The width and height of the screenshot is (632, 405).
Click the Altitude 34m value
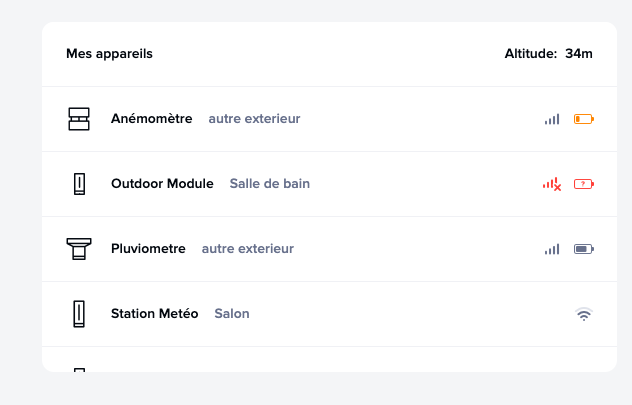(x=579, y=54)
